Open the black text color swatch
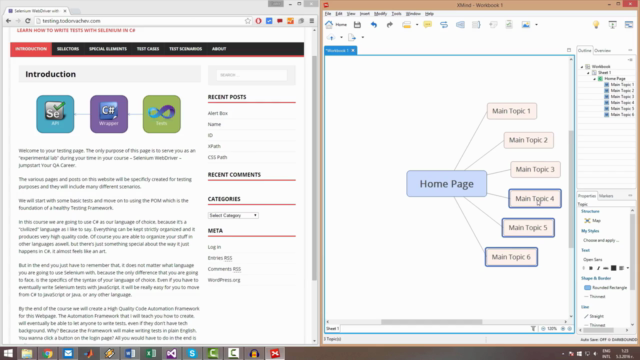Image resolution: width=640 pixels, height=360 pixels. pyautogui.click(x=613, y=268)
